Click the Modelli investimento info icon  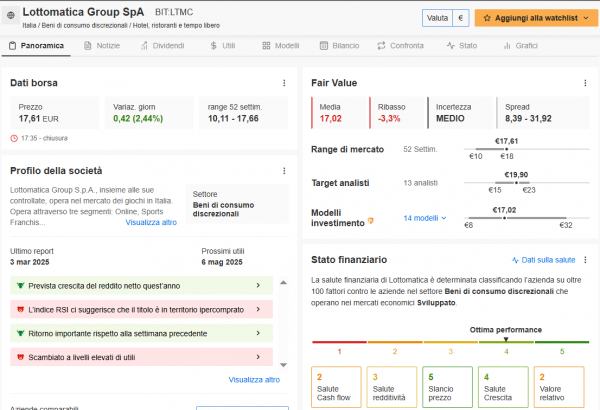370,221
